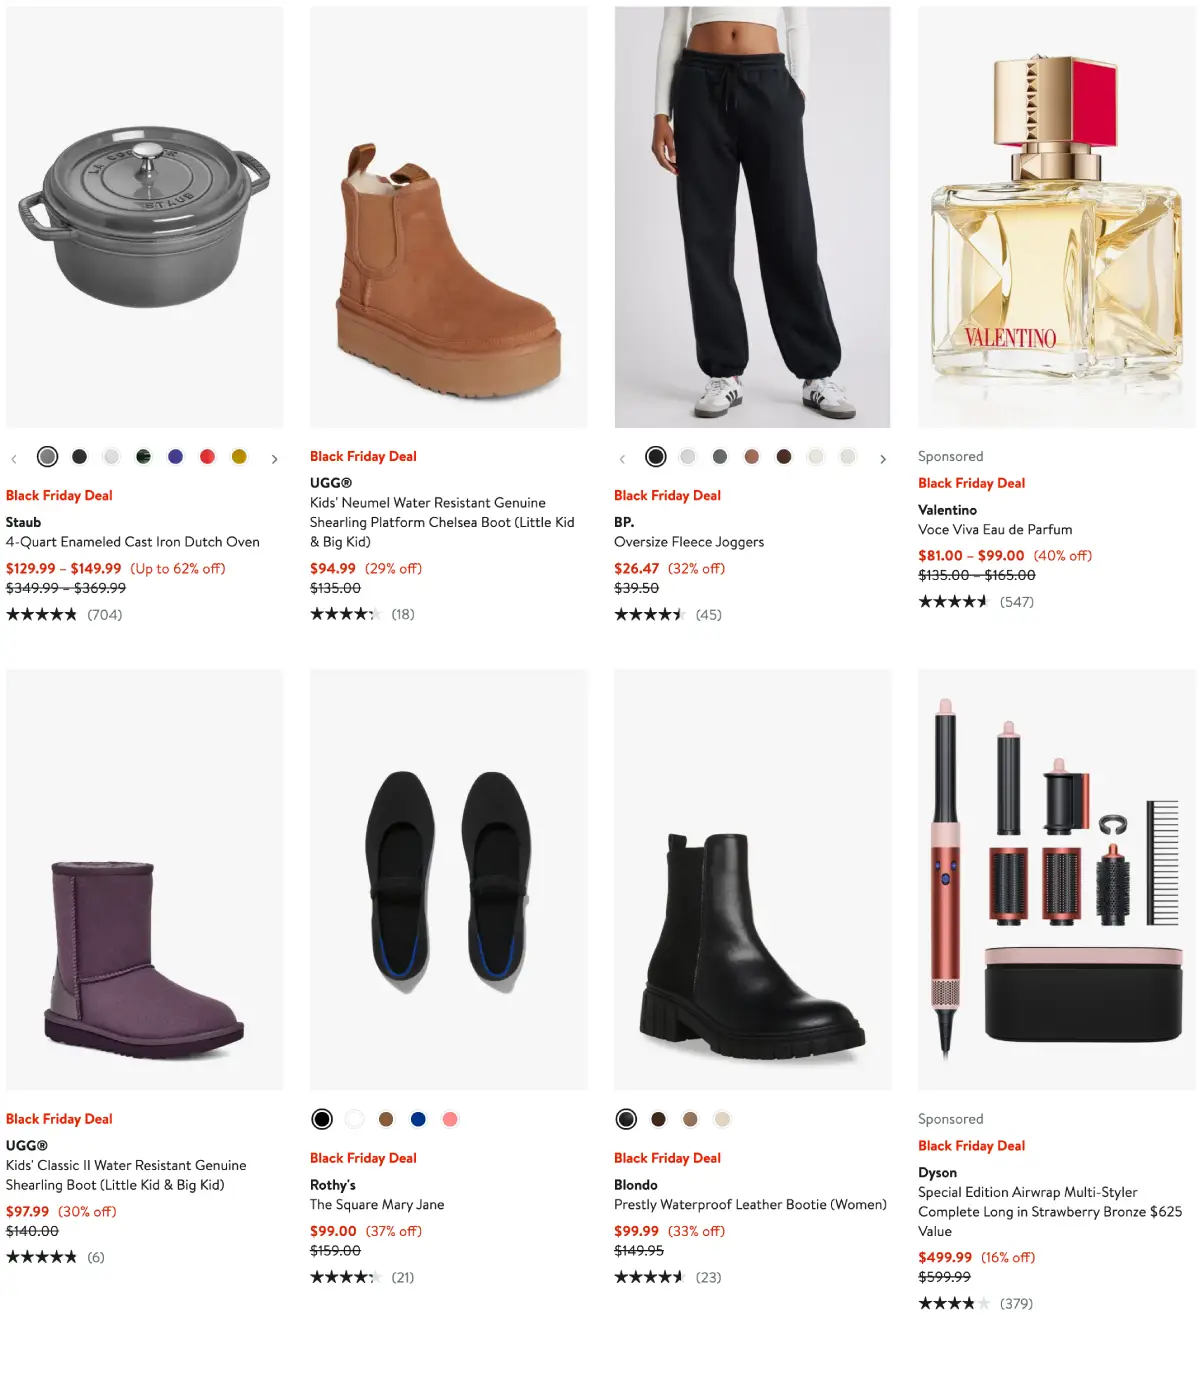
Task: Show previous BP. joggers color options
Action: pos(622,459)
